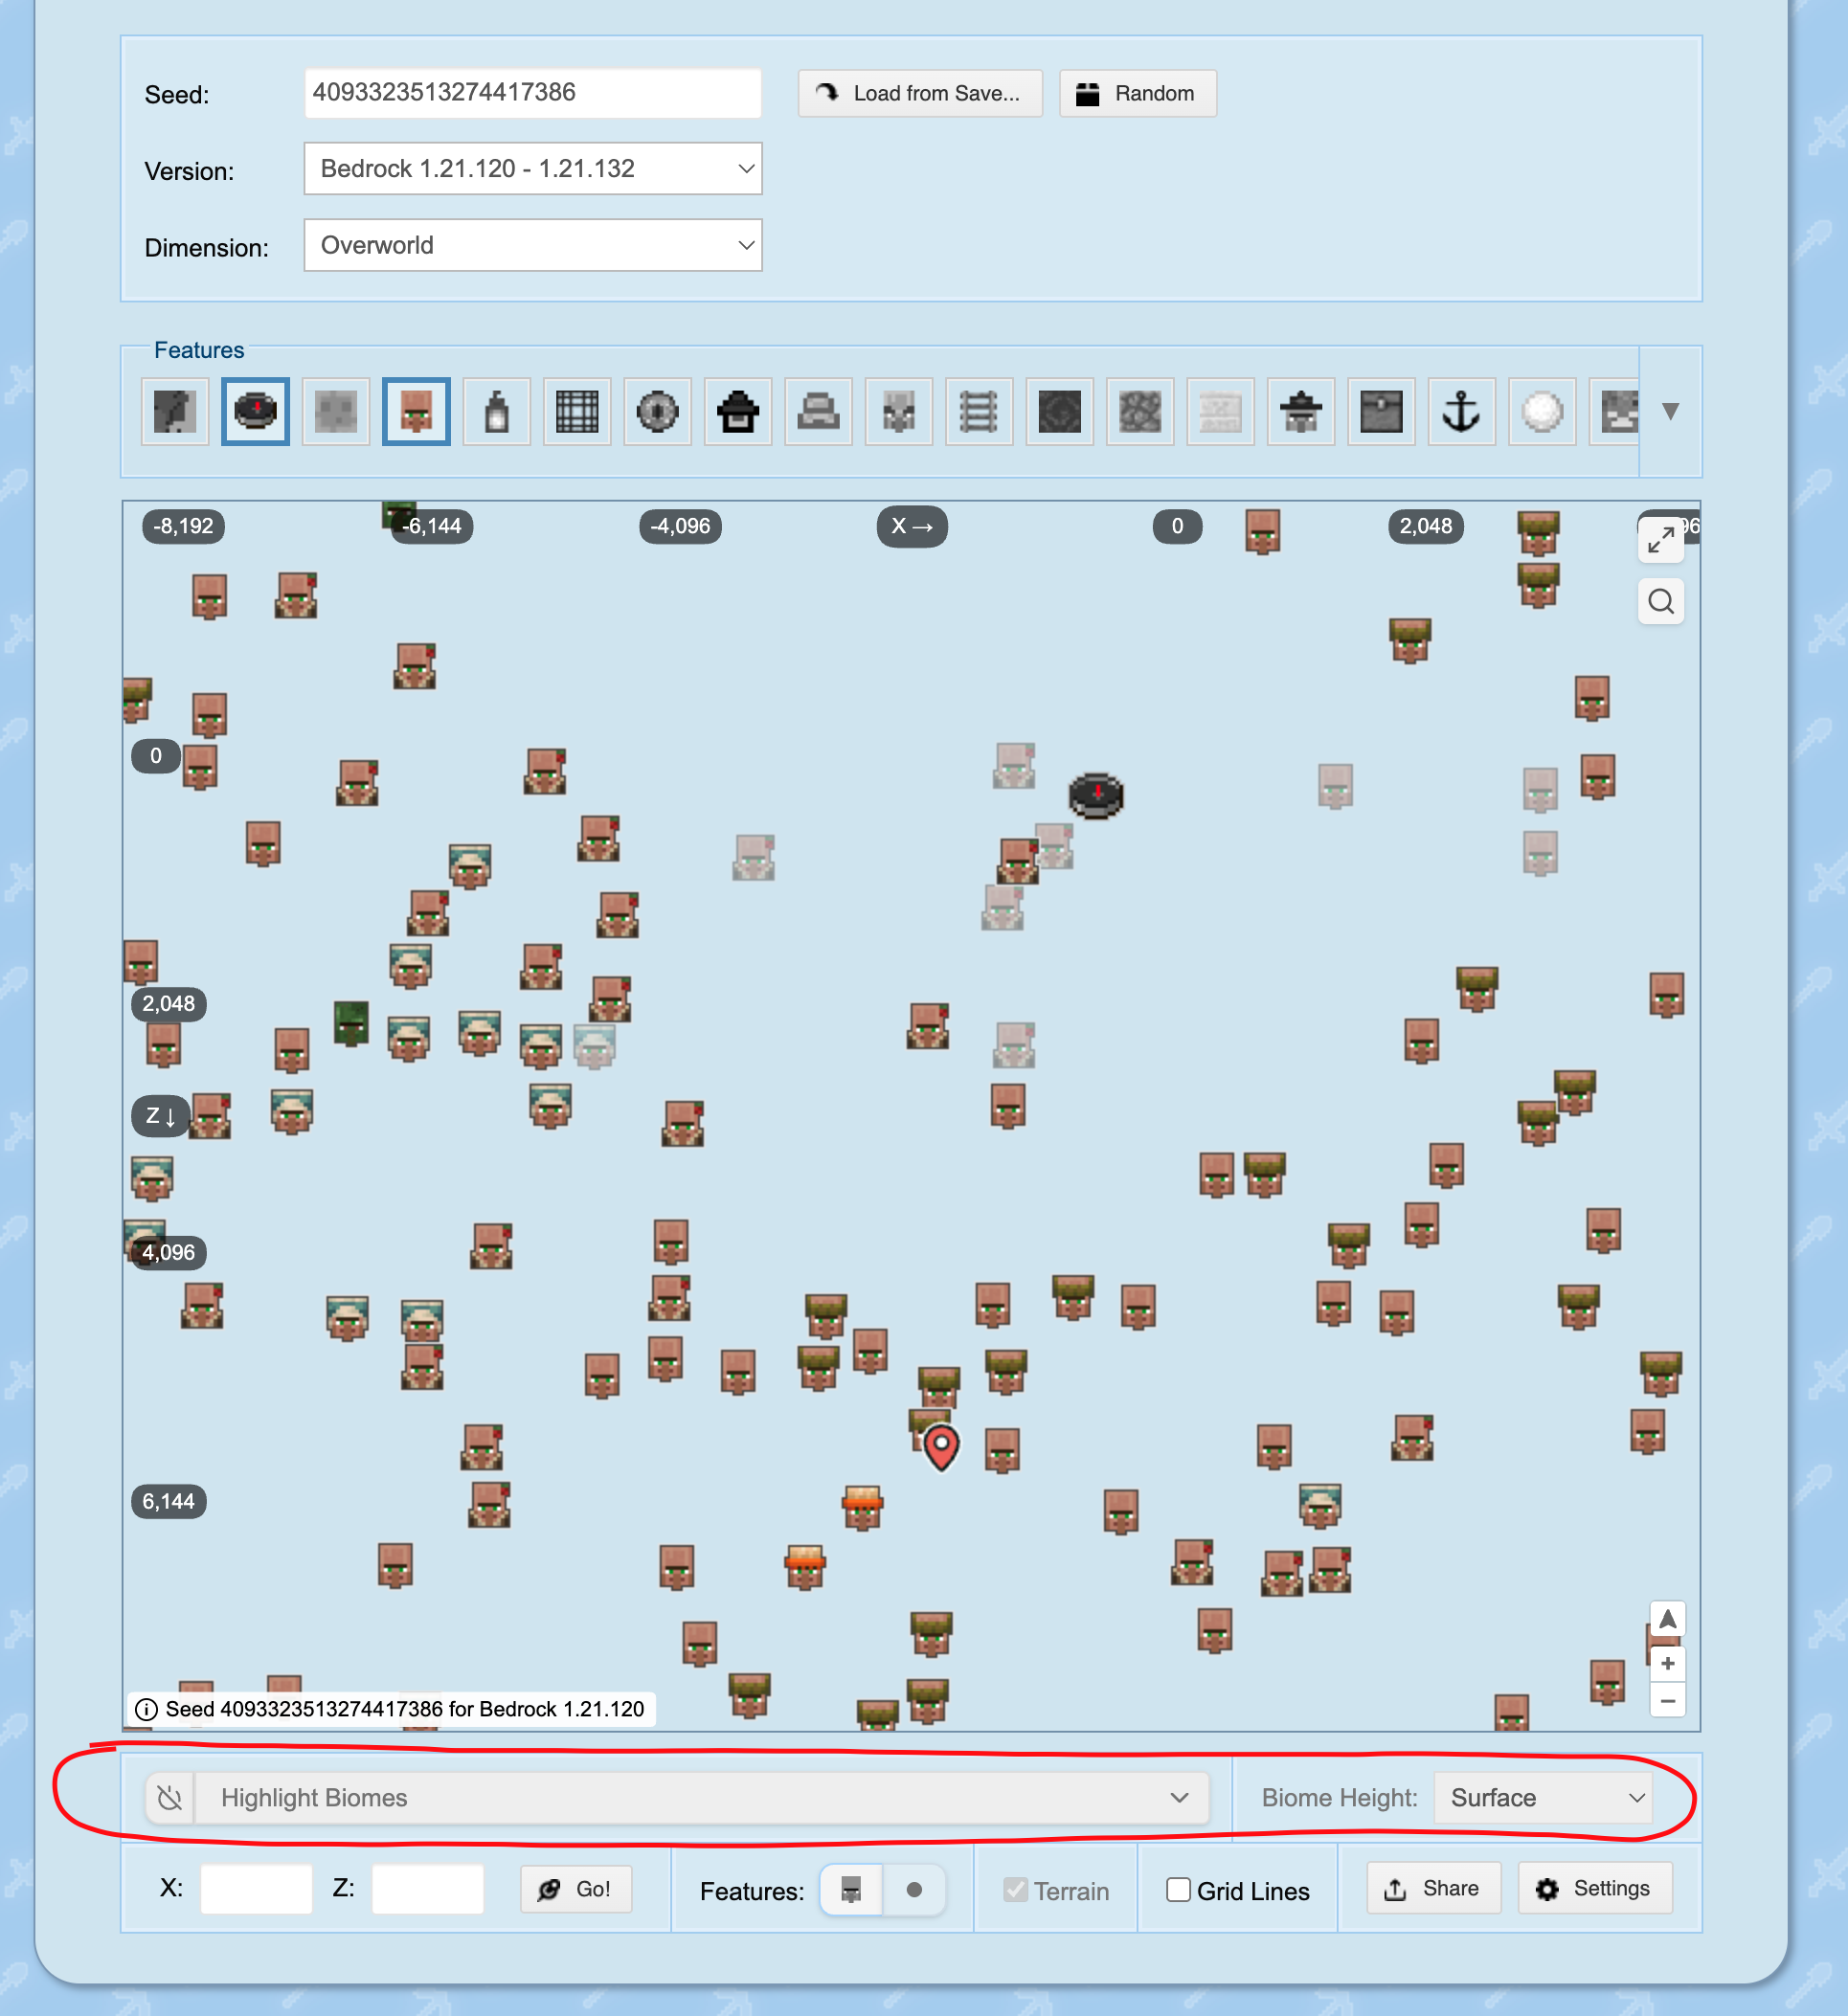Screen dimensions: 1848x2016
Task: Toggle the Terrain checkbox
Action: 1016,1890
